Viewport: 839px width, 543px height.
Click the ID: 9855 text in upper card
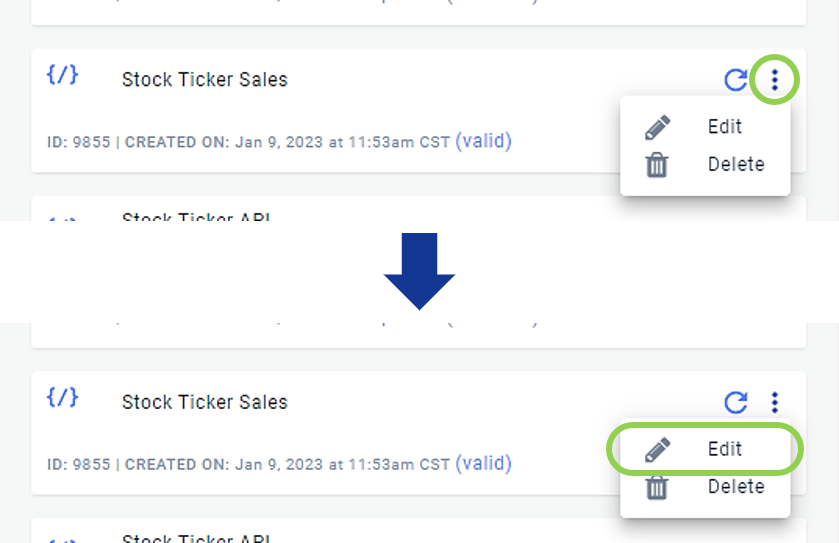79,142
